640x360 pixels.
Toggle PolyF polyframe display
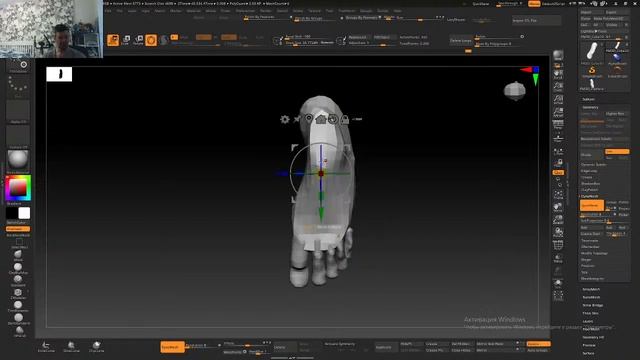pos(558,246)
